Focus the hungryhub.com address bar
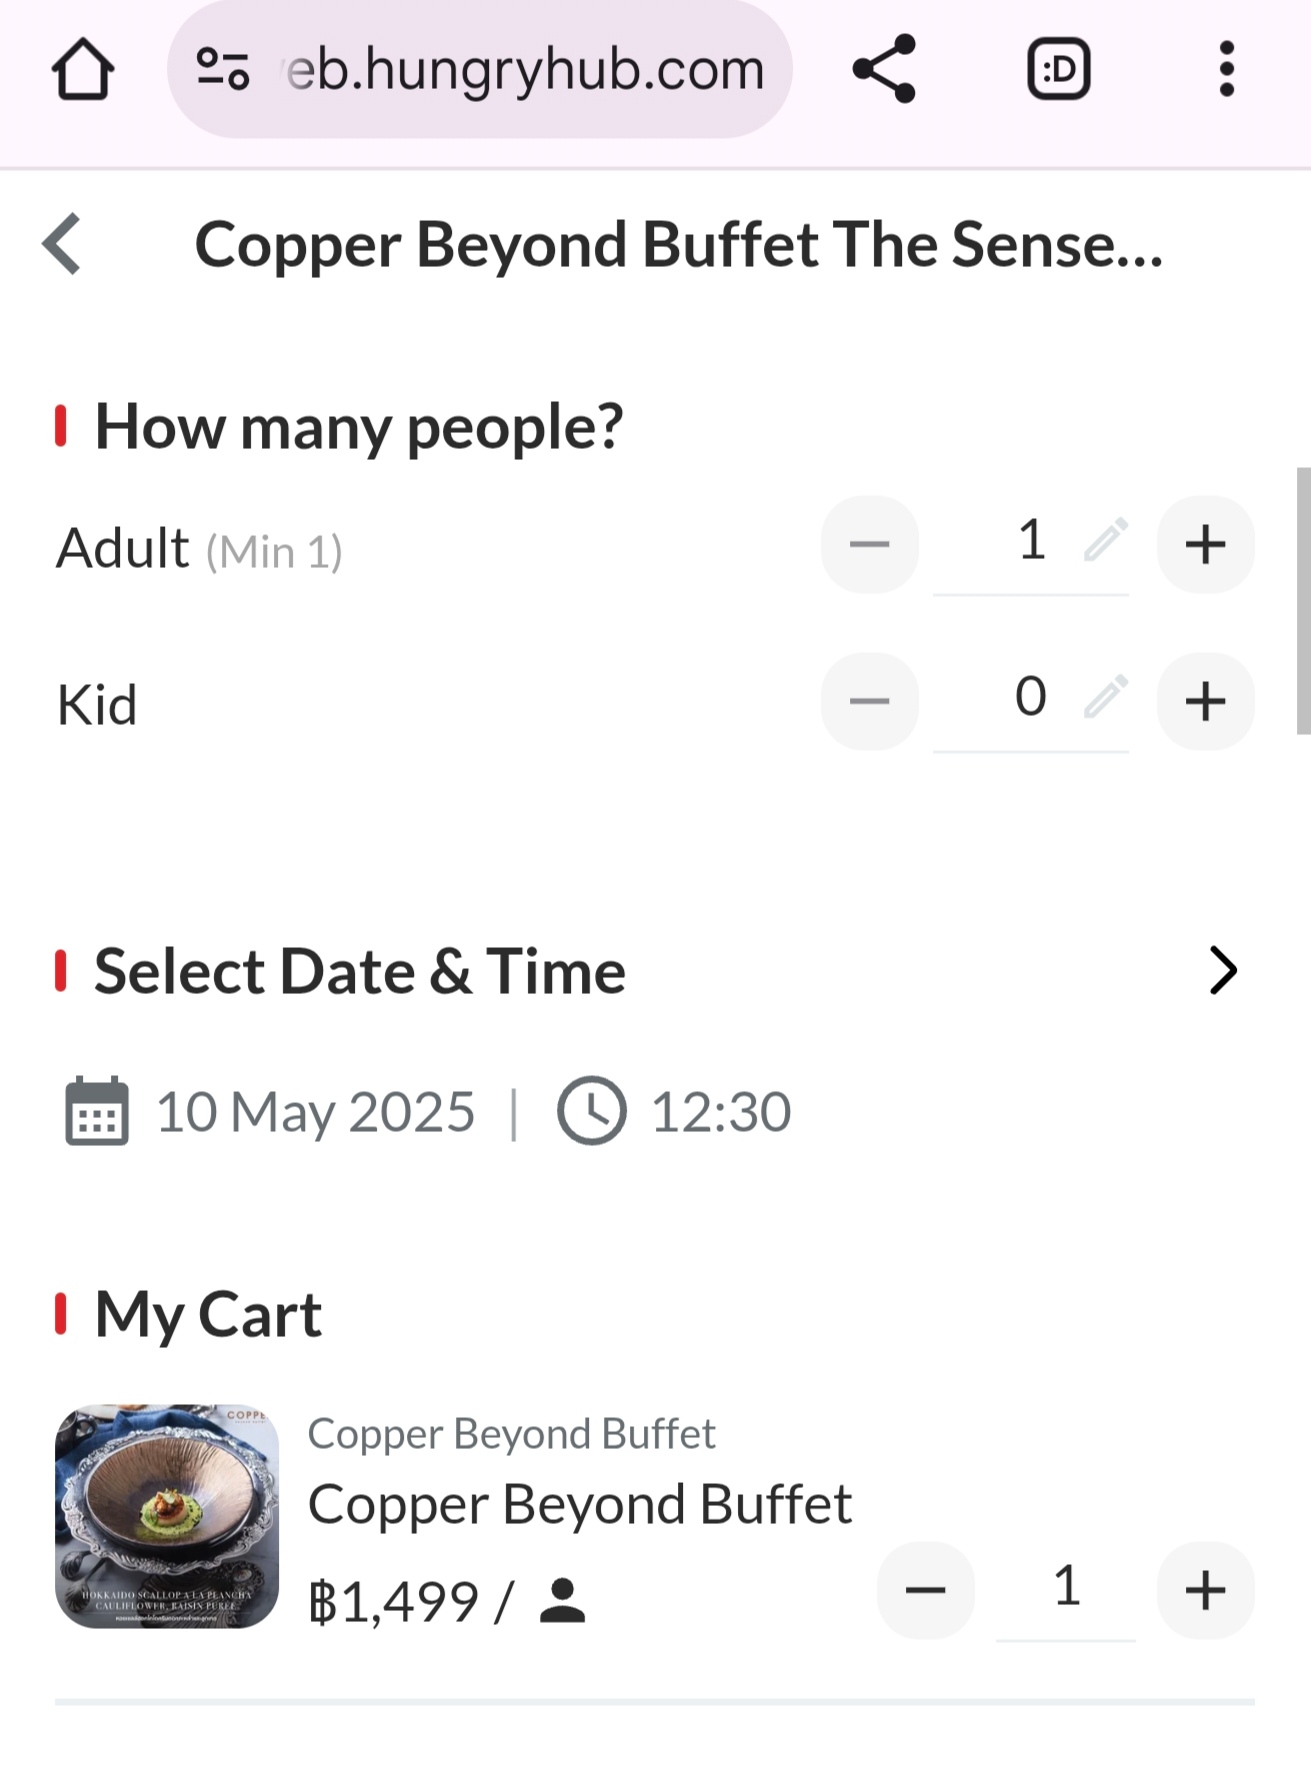 [x=480, y=69]
